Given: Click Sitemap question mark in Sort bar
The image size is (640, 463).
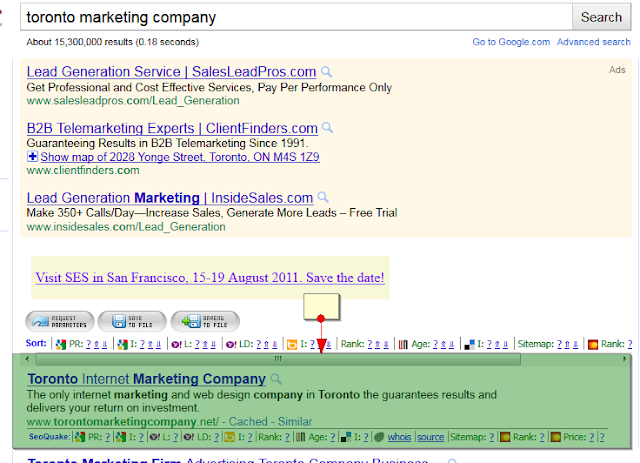Looking at the screenshot, I should [x=559, y=344].
